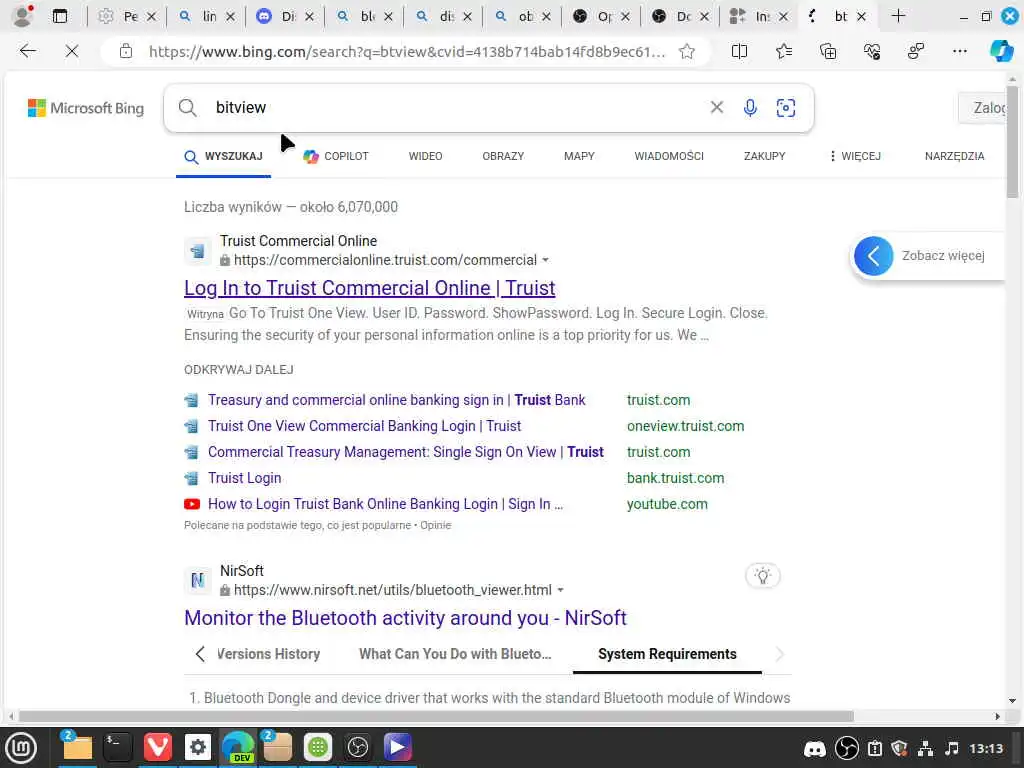The image size is (1024, 768).
Task: Open Treasury and commercial online banking link
Action: click(x=396, y=400)
